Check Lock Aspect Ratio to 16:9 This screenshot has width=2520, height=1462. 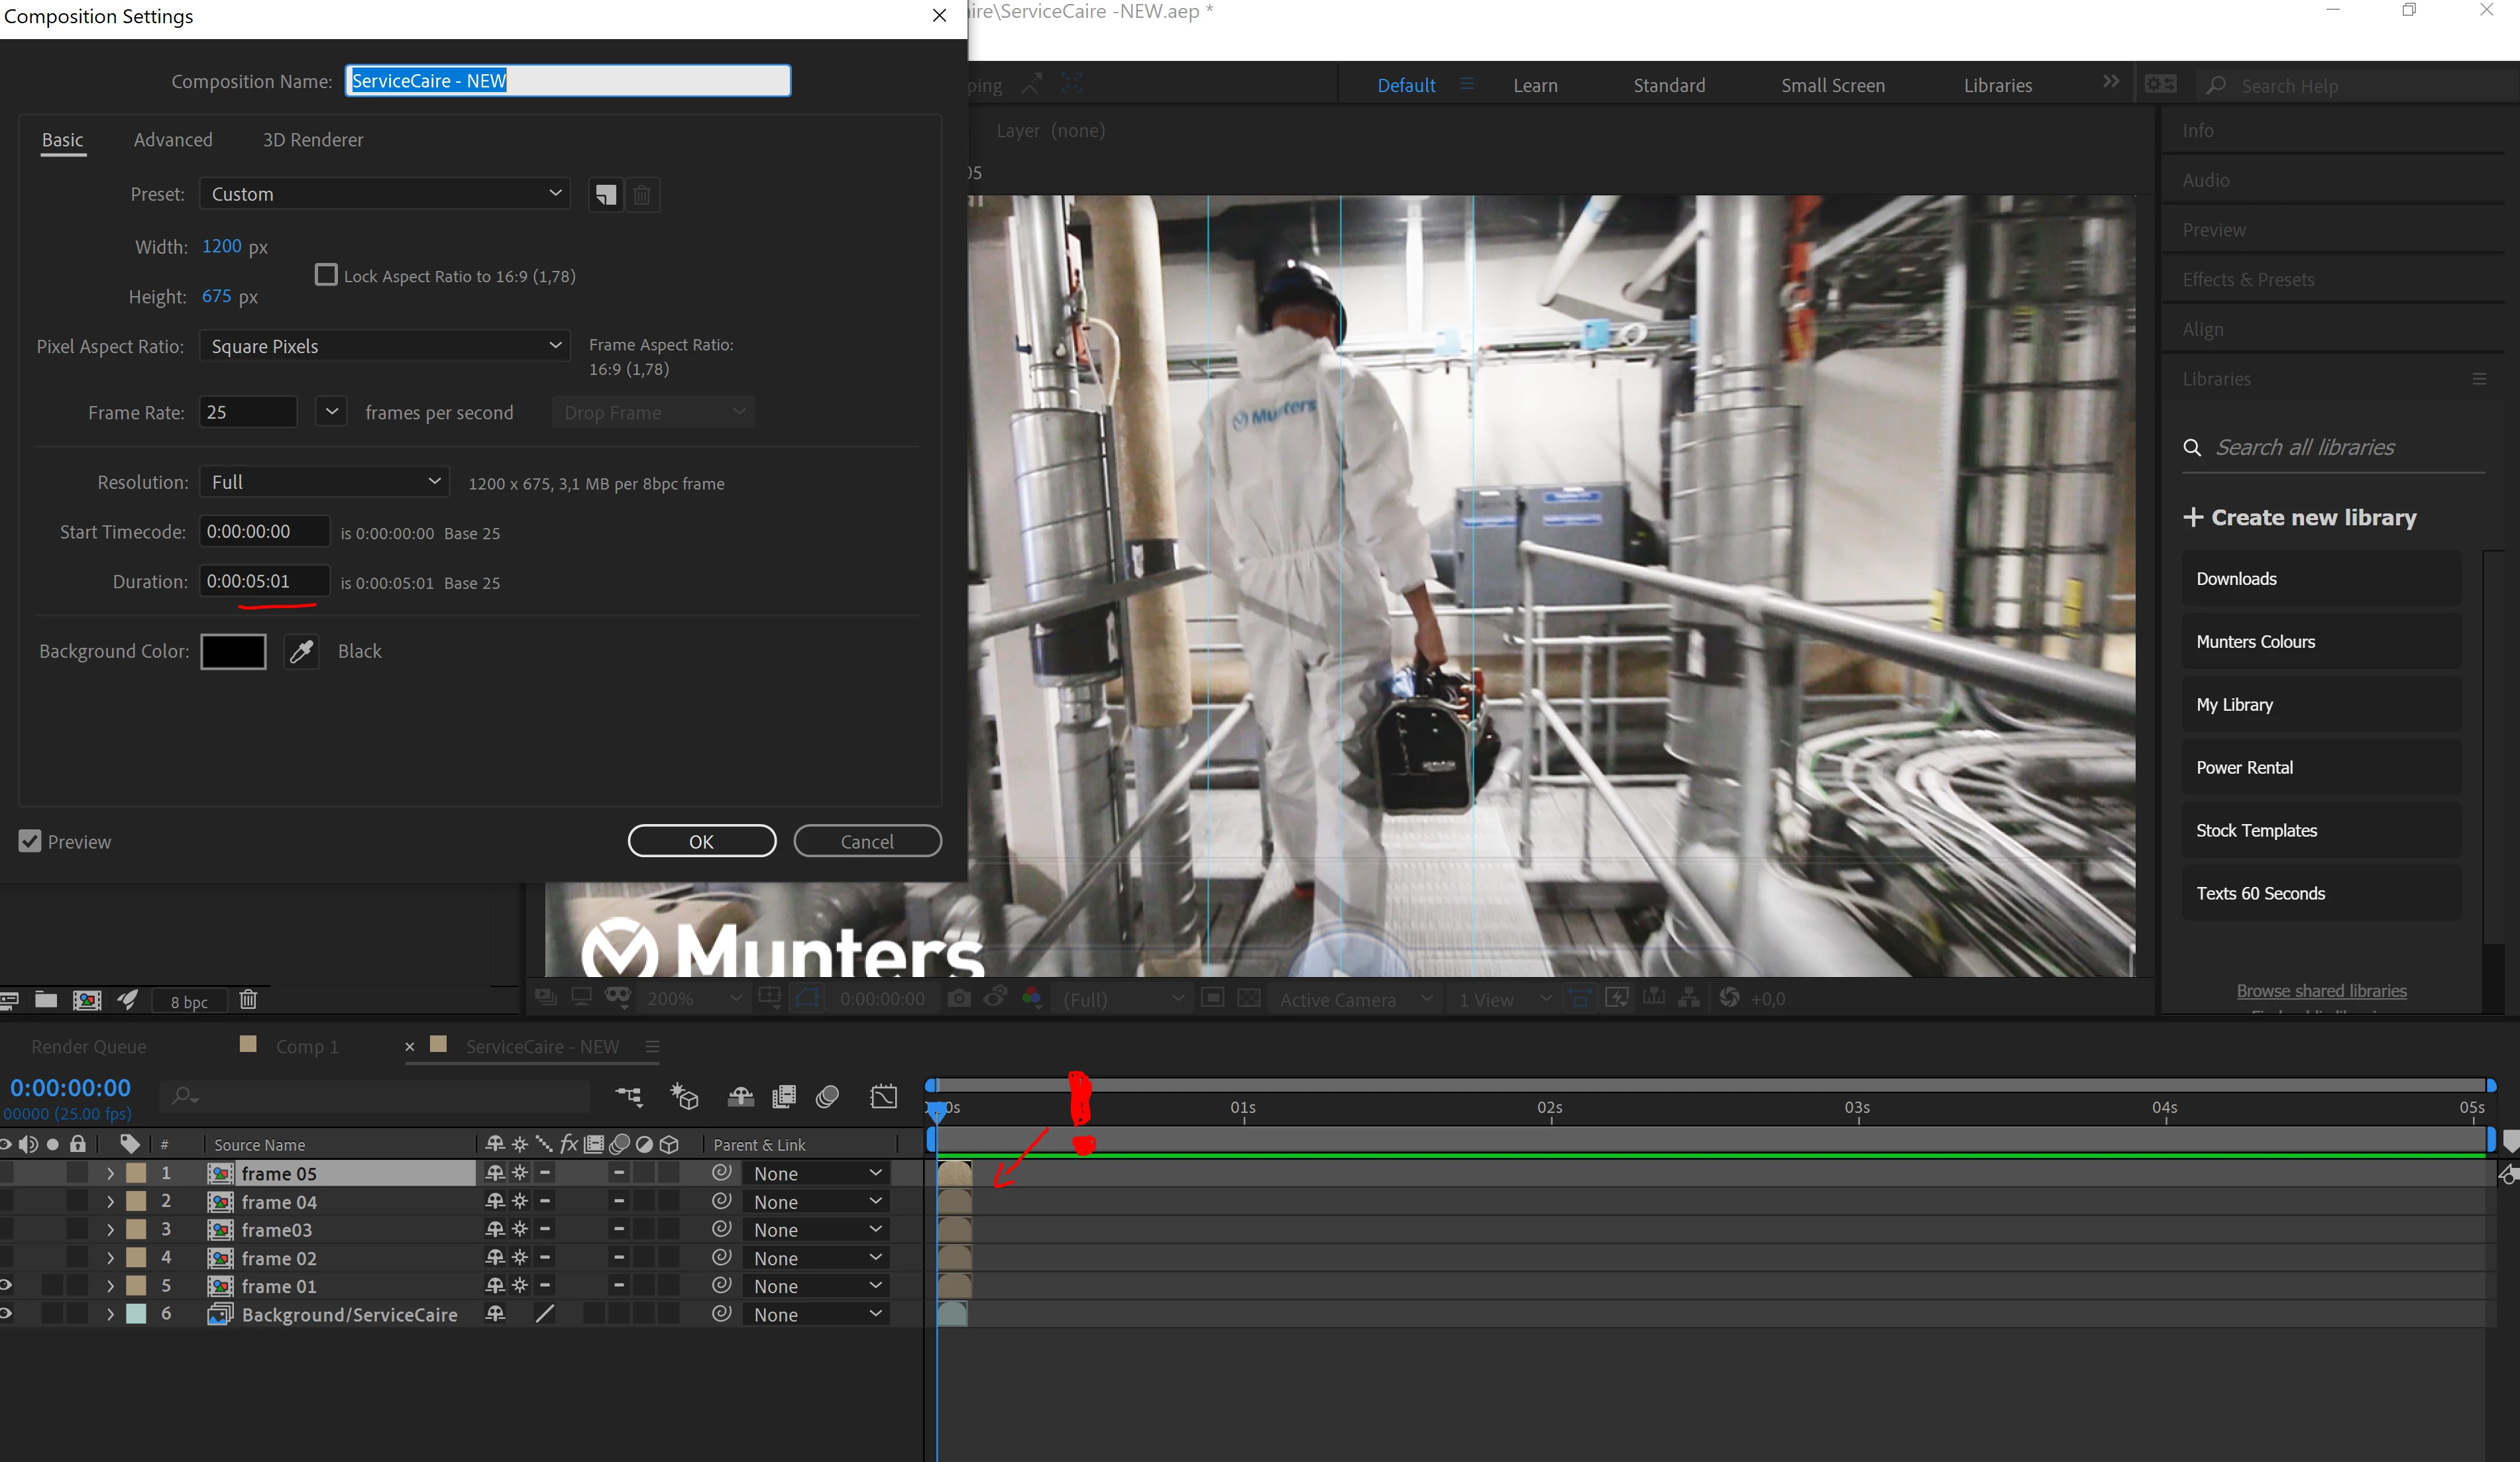pyautogui.click(x=326, y=275)
